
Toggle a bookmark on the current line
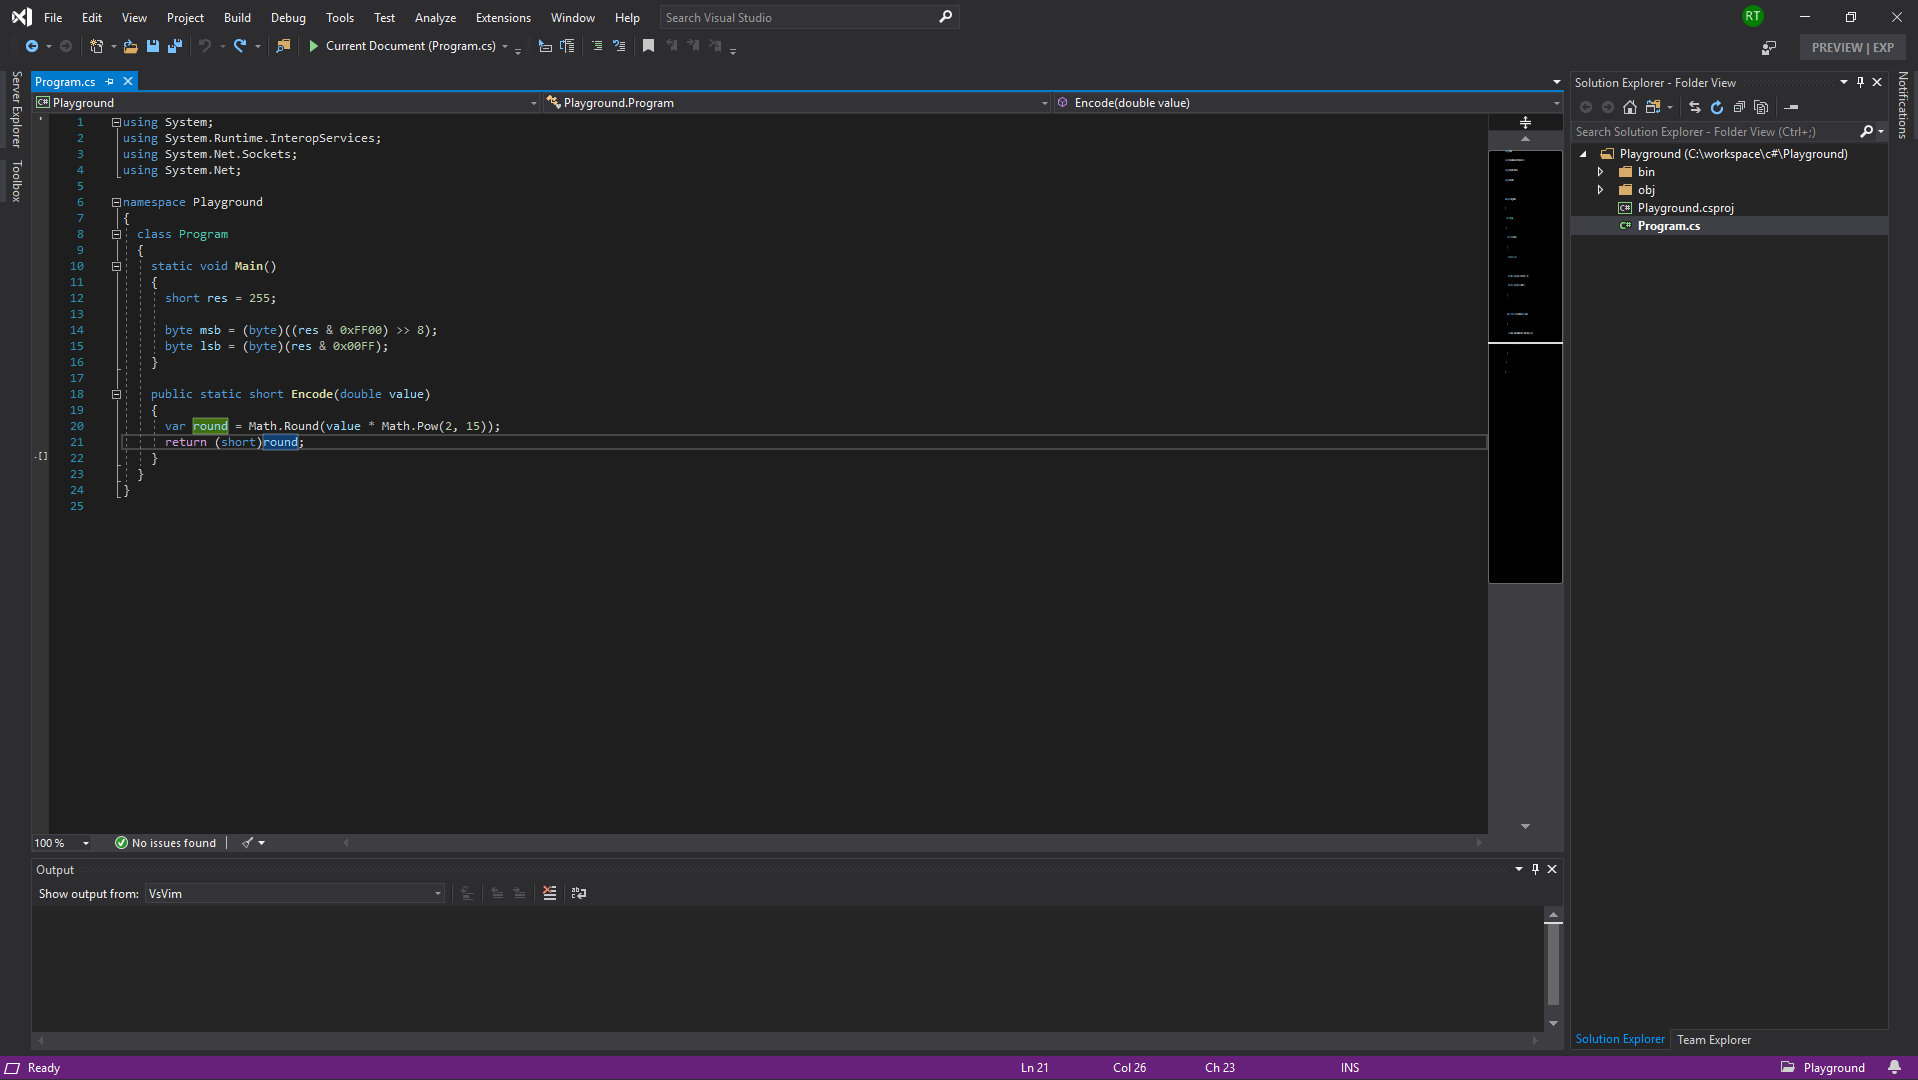tap(648, 46)
